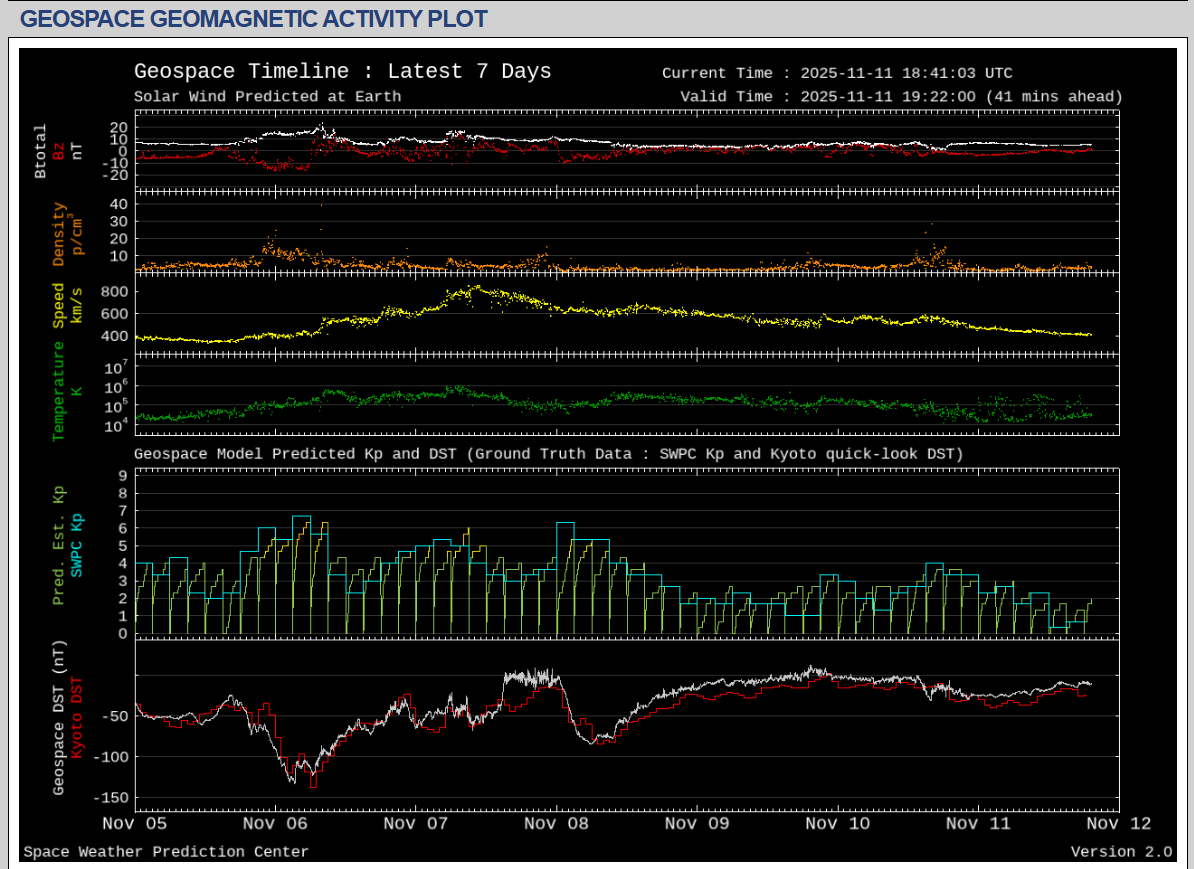
Task: Click the cyan SWPC Kp axis label
Action: click(77, 546)
